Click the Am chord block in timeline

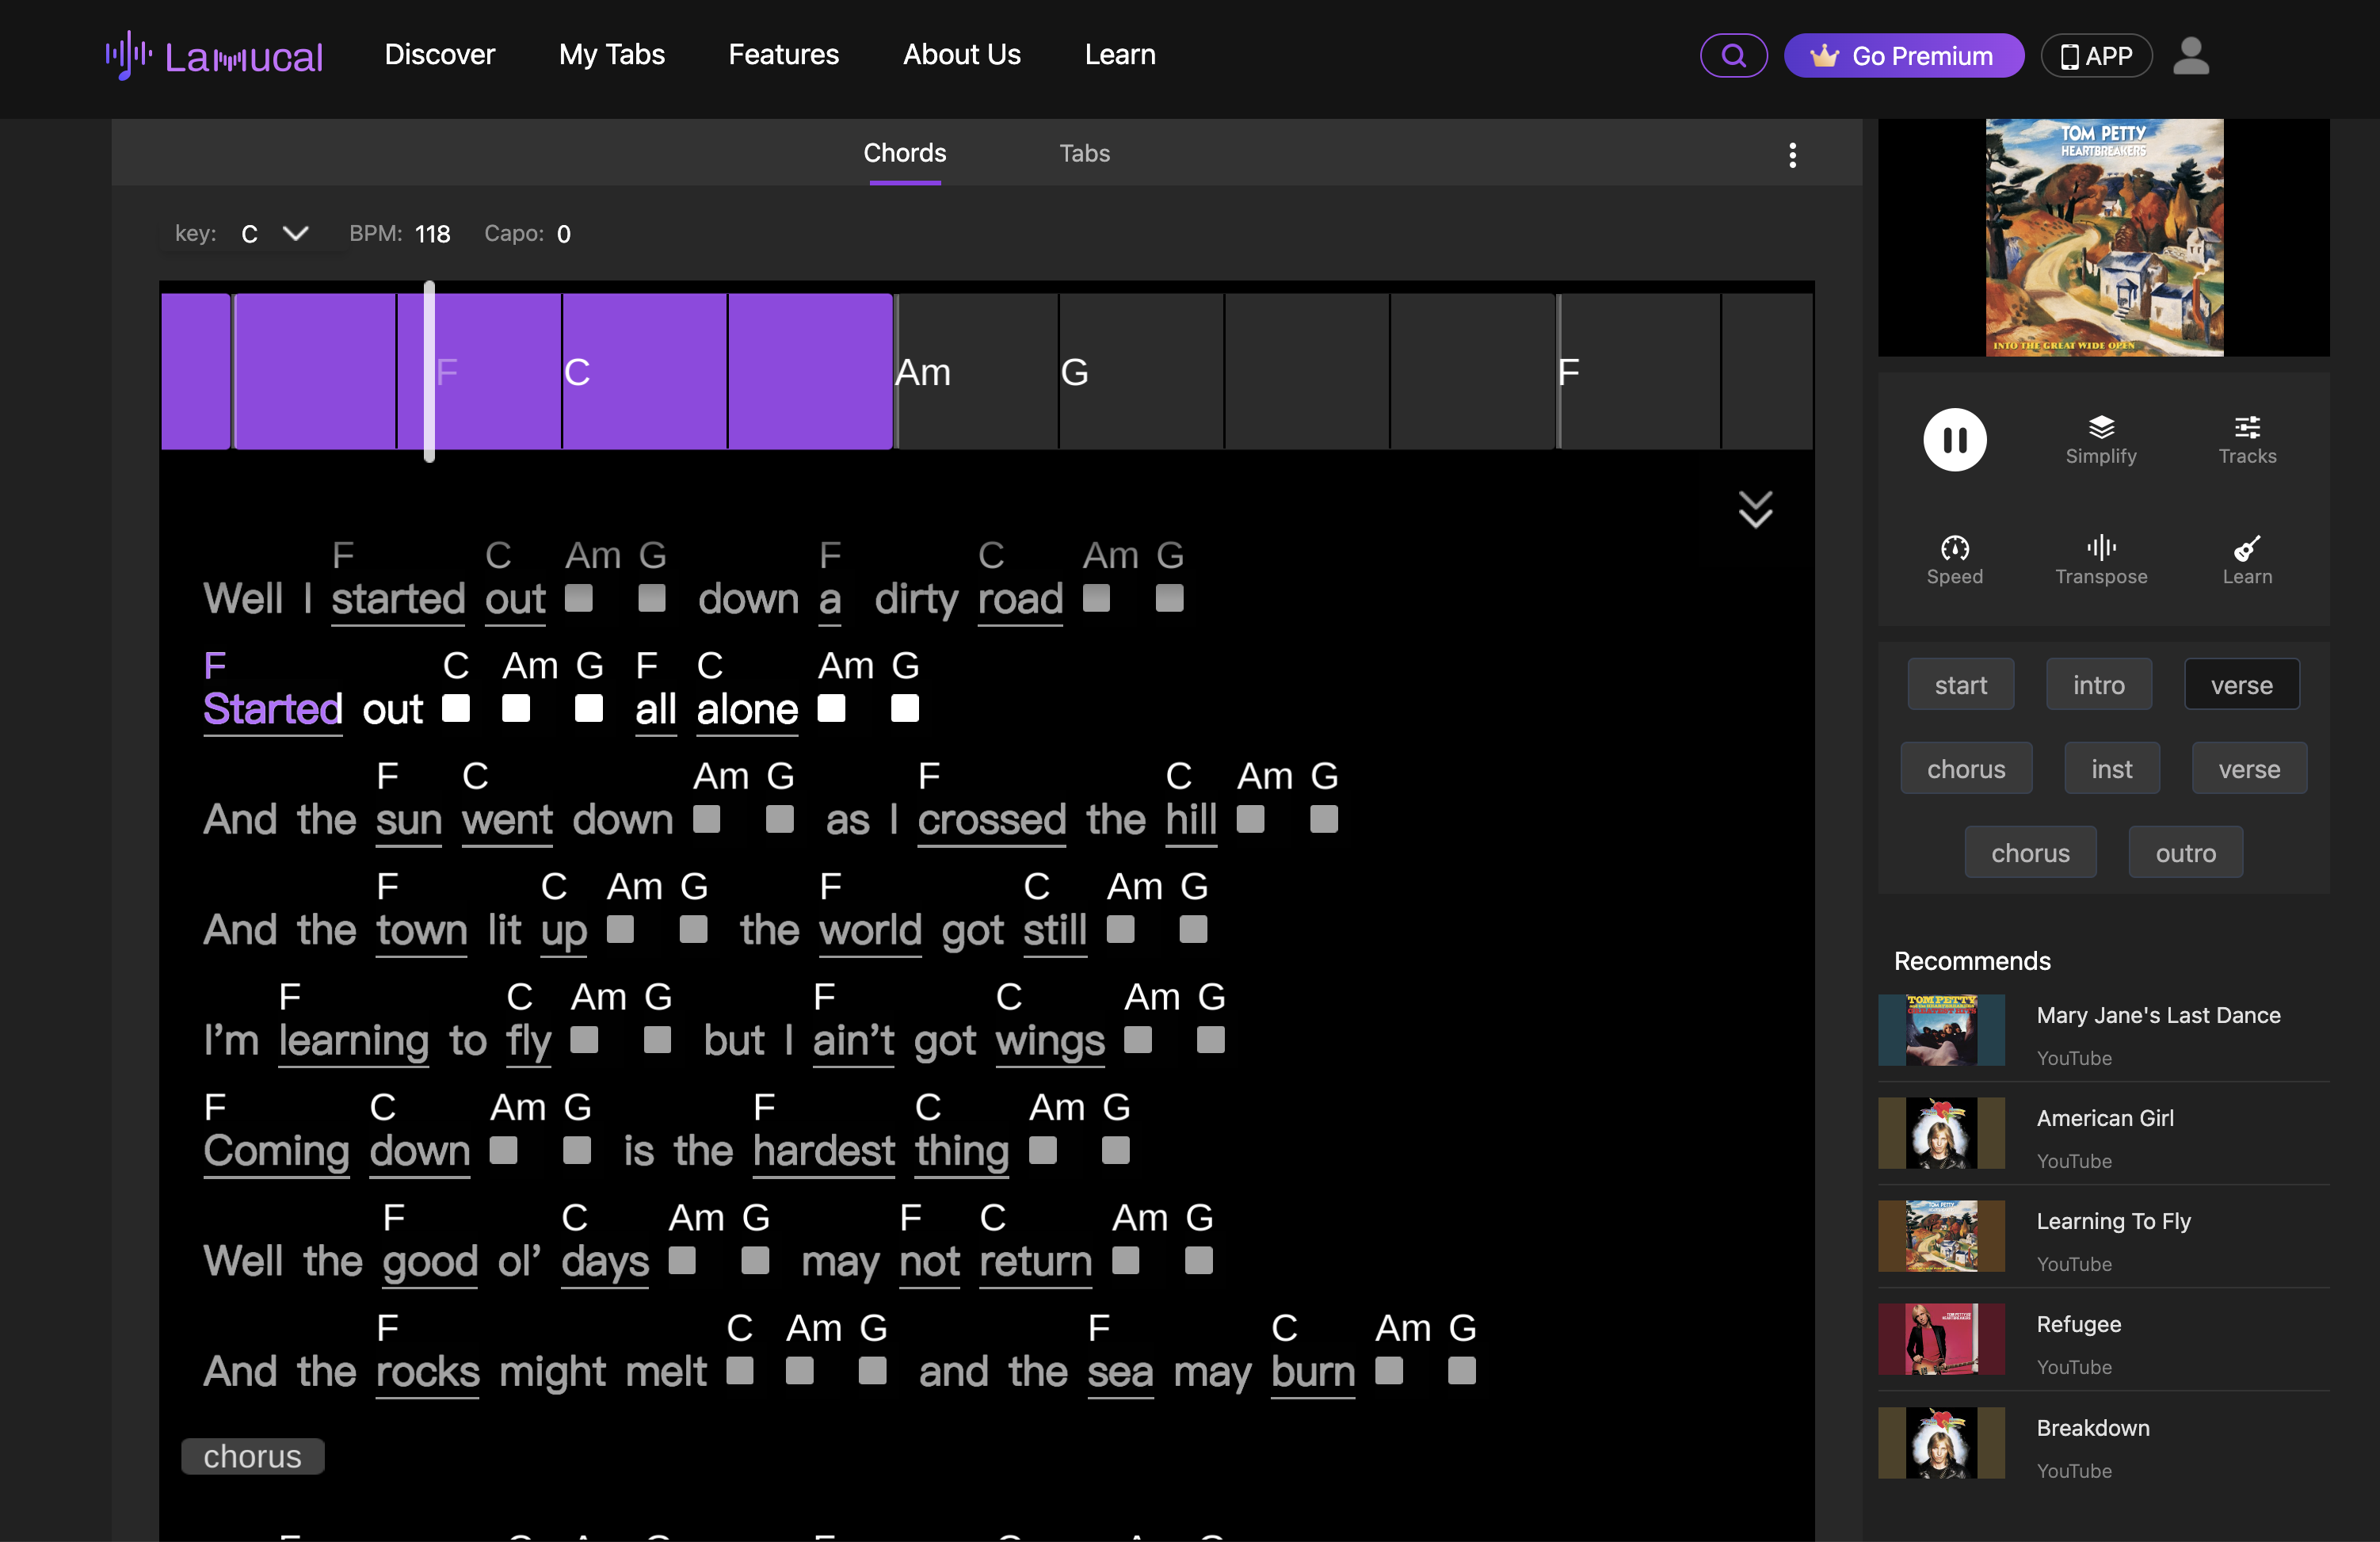click(x=975, y=372)
